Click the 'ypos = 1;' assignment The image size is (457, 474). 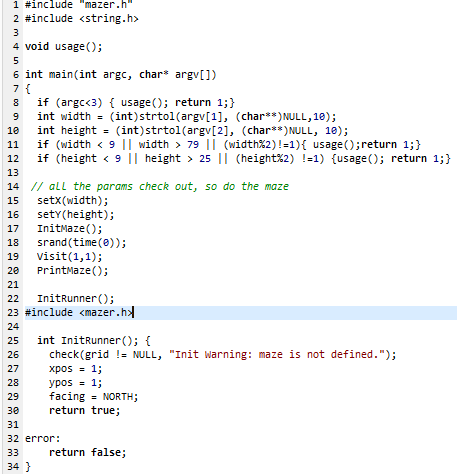tap(76, 383)
